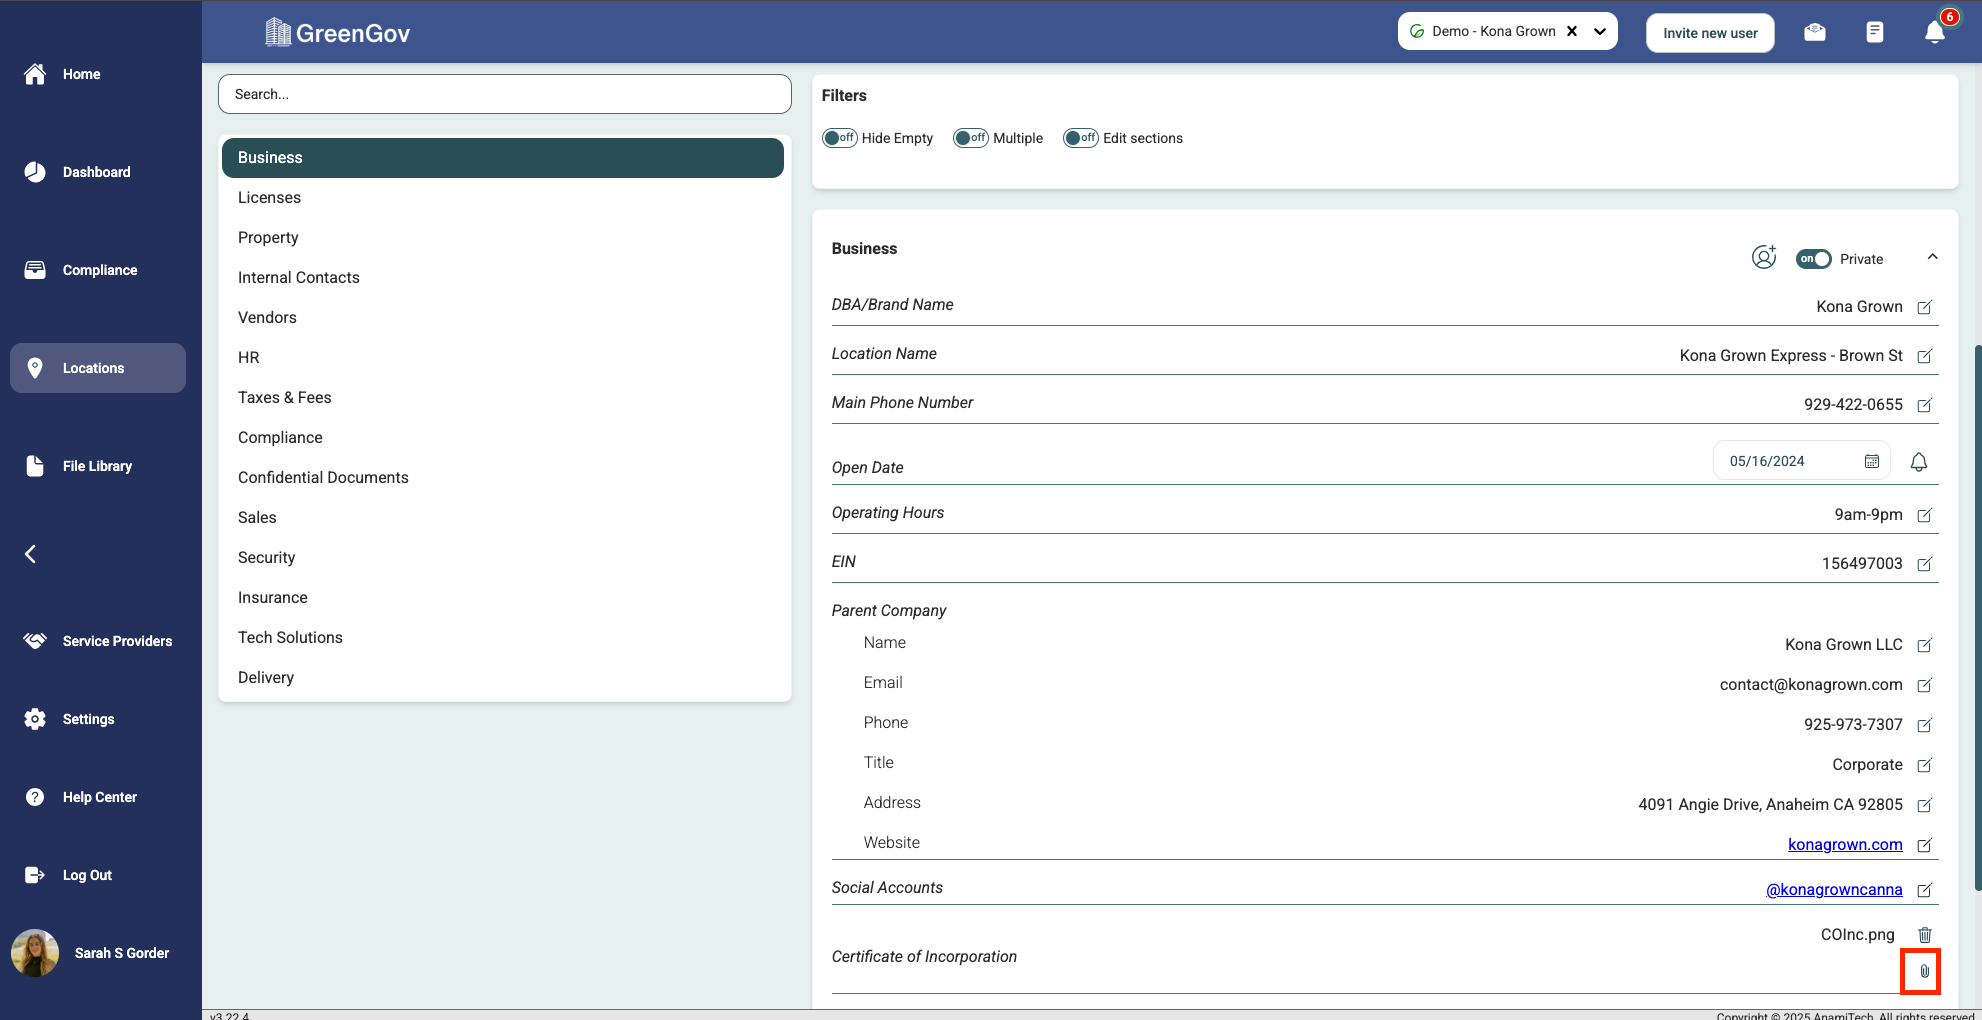The image size is (1982, 1020).
Task: Open notifications bell with 6 badge
Action: (x=1936, y=31)
